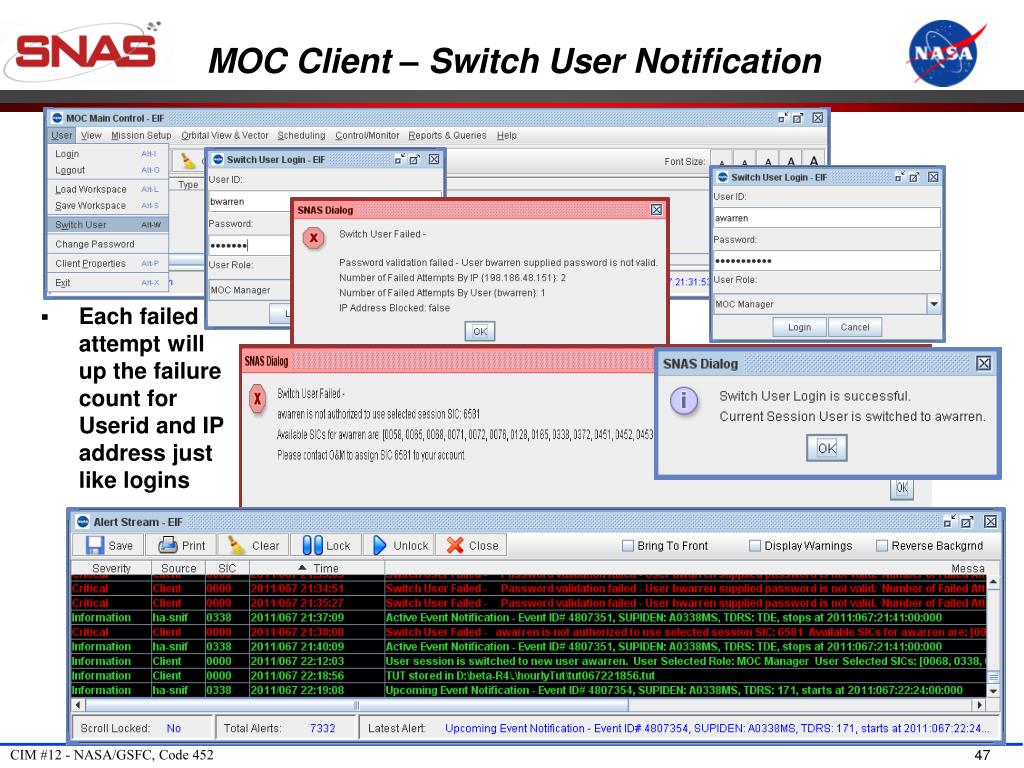This screenshot has height=768, width=1024.
Task: Click the Clear broom icon in Alert Stream
Action: point(236,545)
